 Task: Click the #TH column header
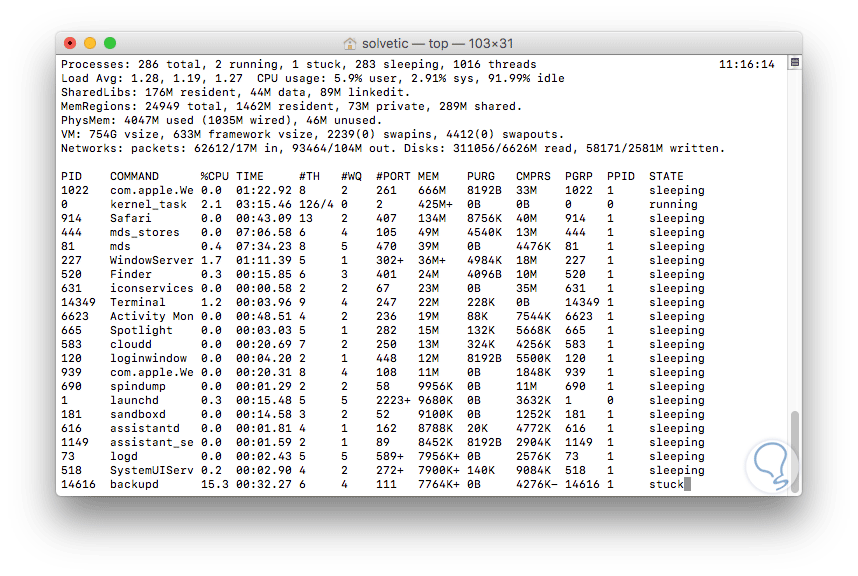309,176
